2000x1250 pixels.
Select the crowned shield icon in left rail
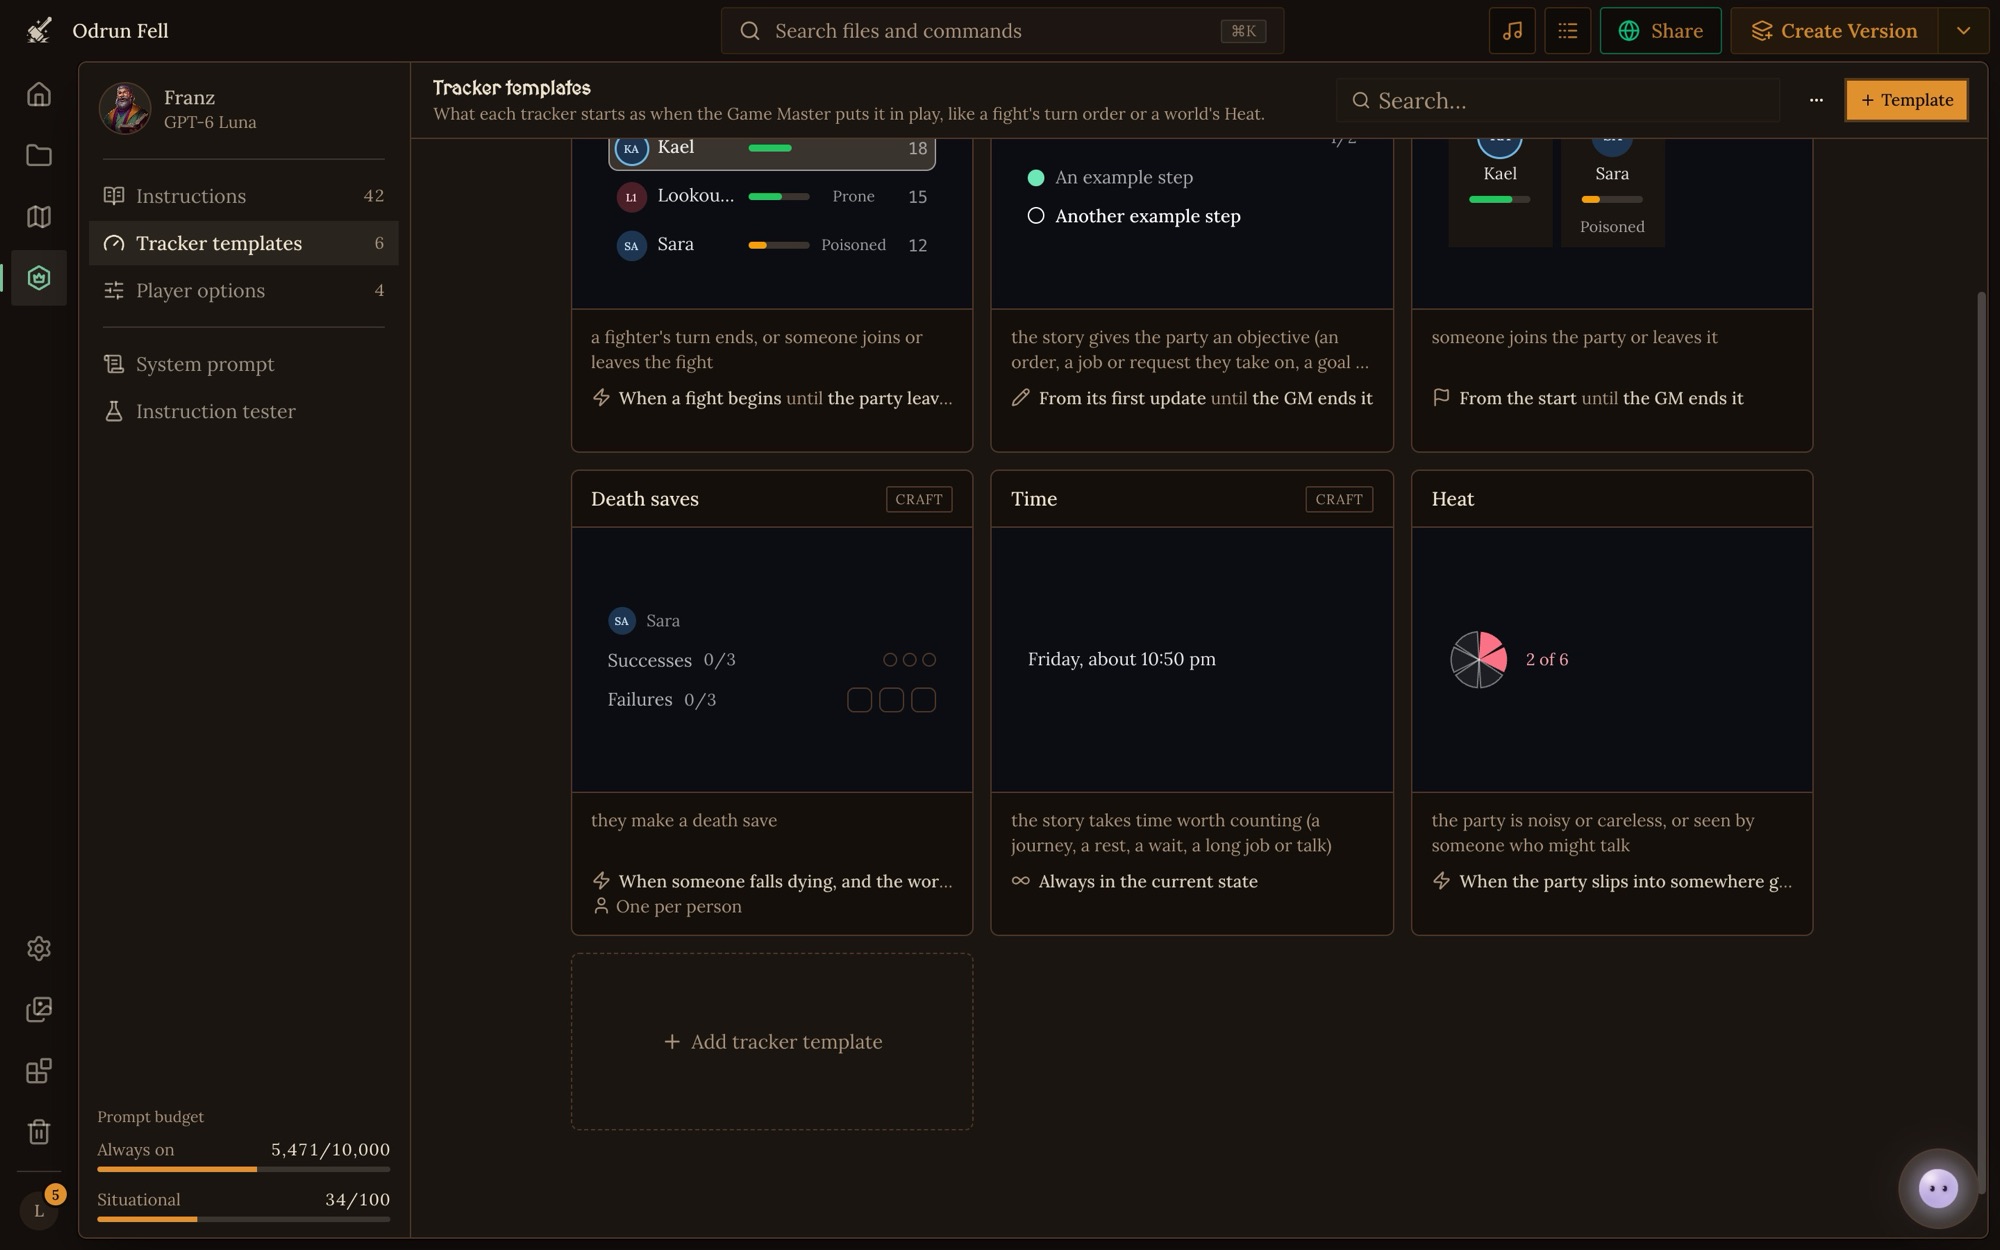[39, 278]
